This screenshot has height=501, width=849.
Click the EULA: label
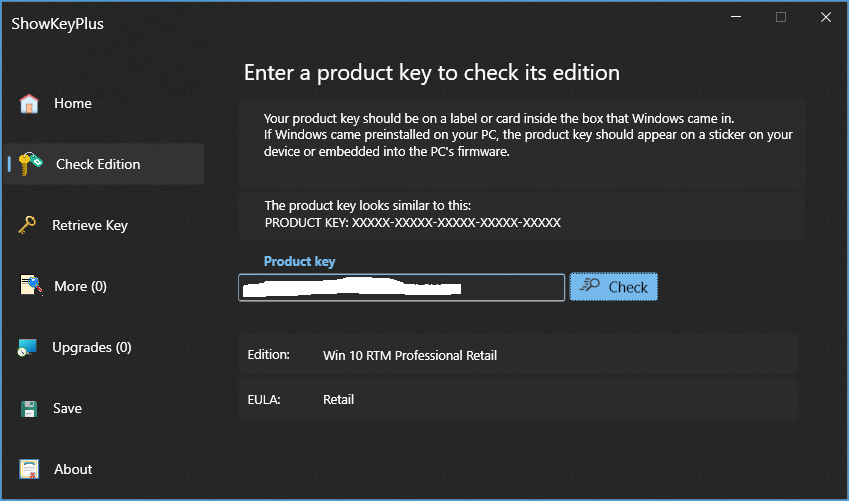(x=264, y=400)
